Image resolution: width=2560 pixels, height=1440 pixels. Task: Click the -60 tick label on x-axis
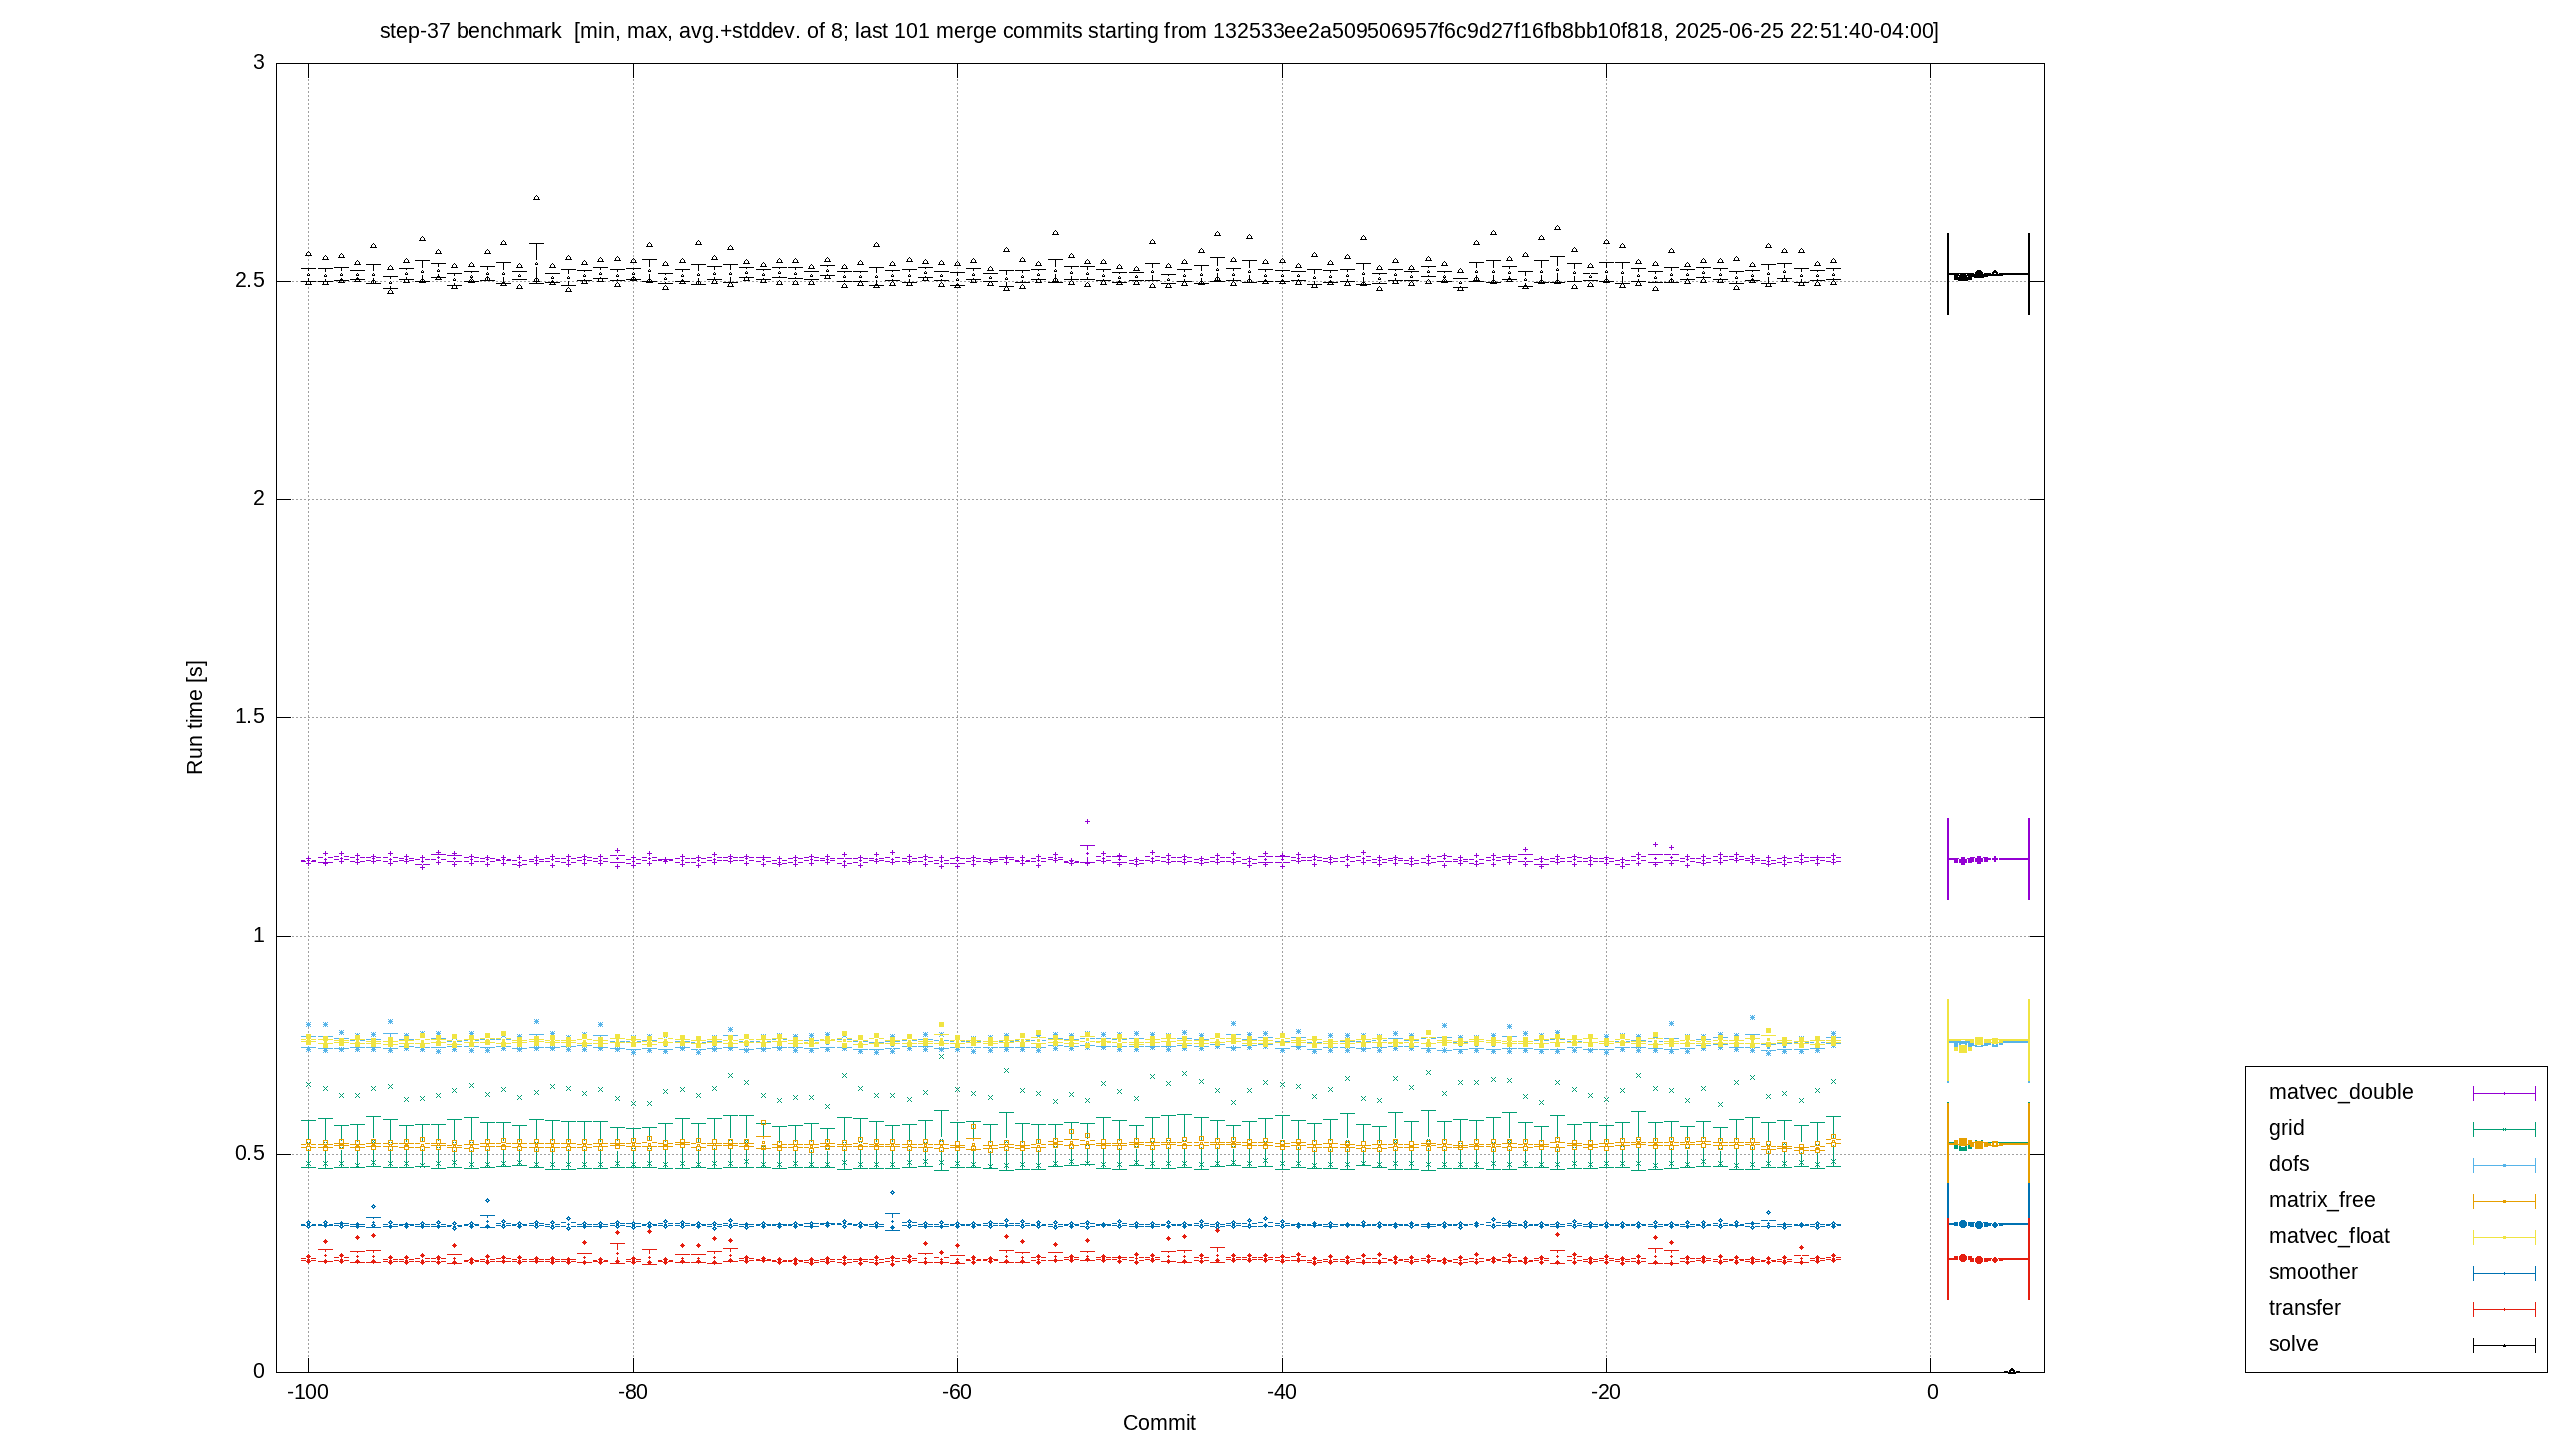click(957, 1393)
